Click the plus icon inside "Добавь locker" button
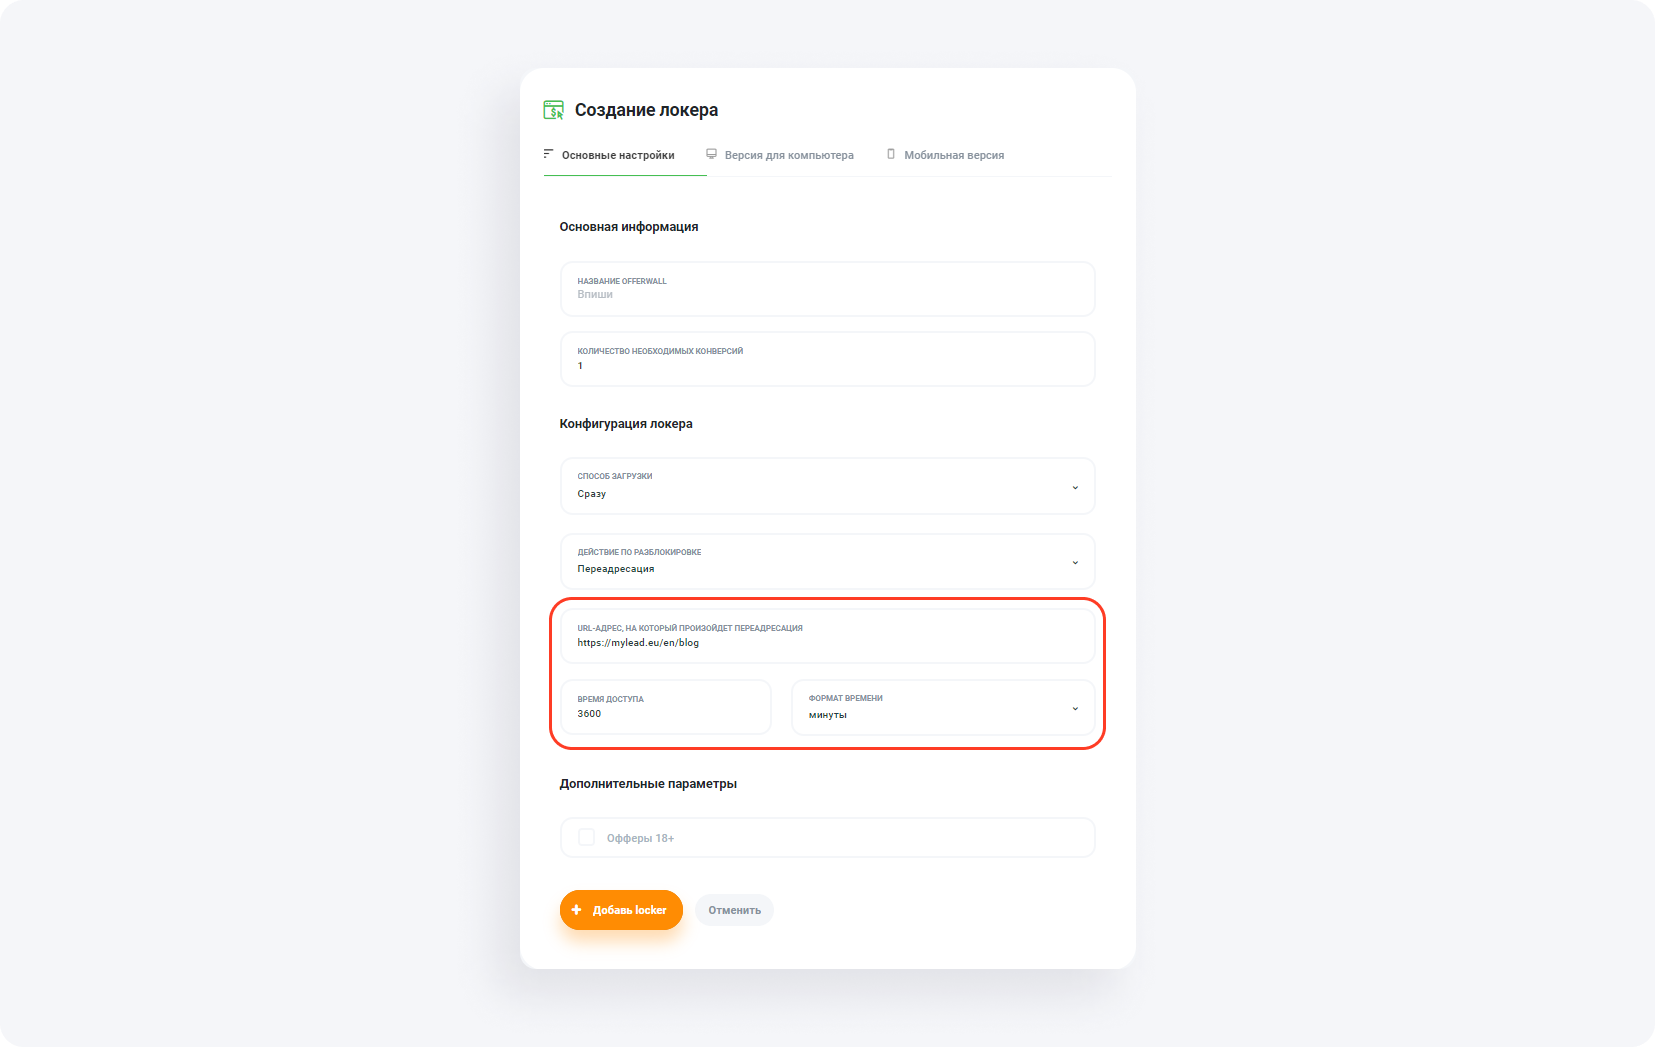Screen dimensions: 1655x1047 (x=577, y=910)
